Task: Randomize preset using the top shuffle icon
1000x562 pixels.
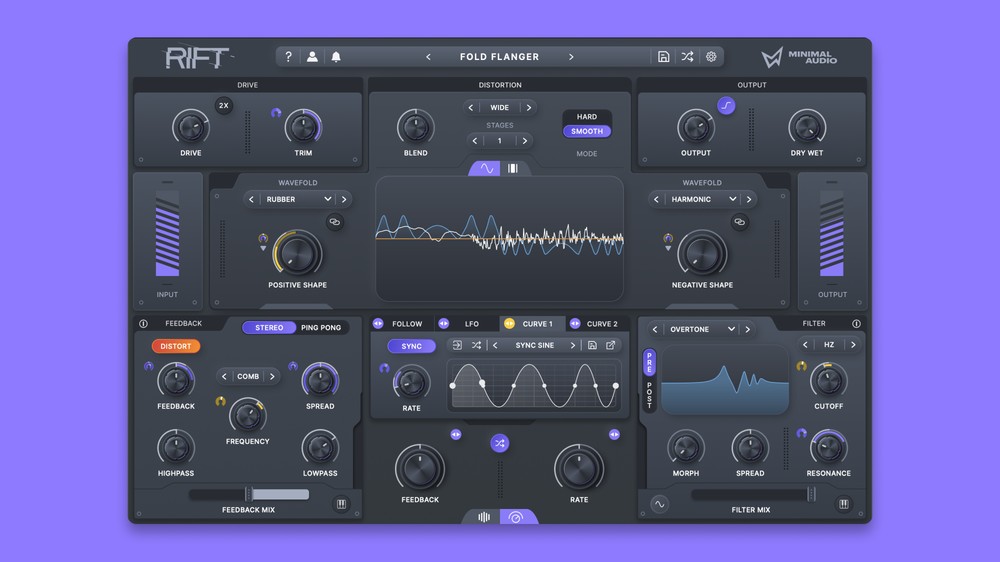Action: (x=687, y=57)
